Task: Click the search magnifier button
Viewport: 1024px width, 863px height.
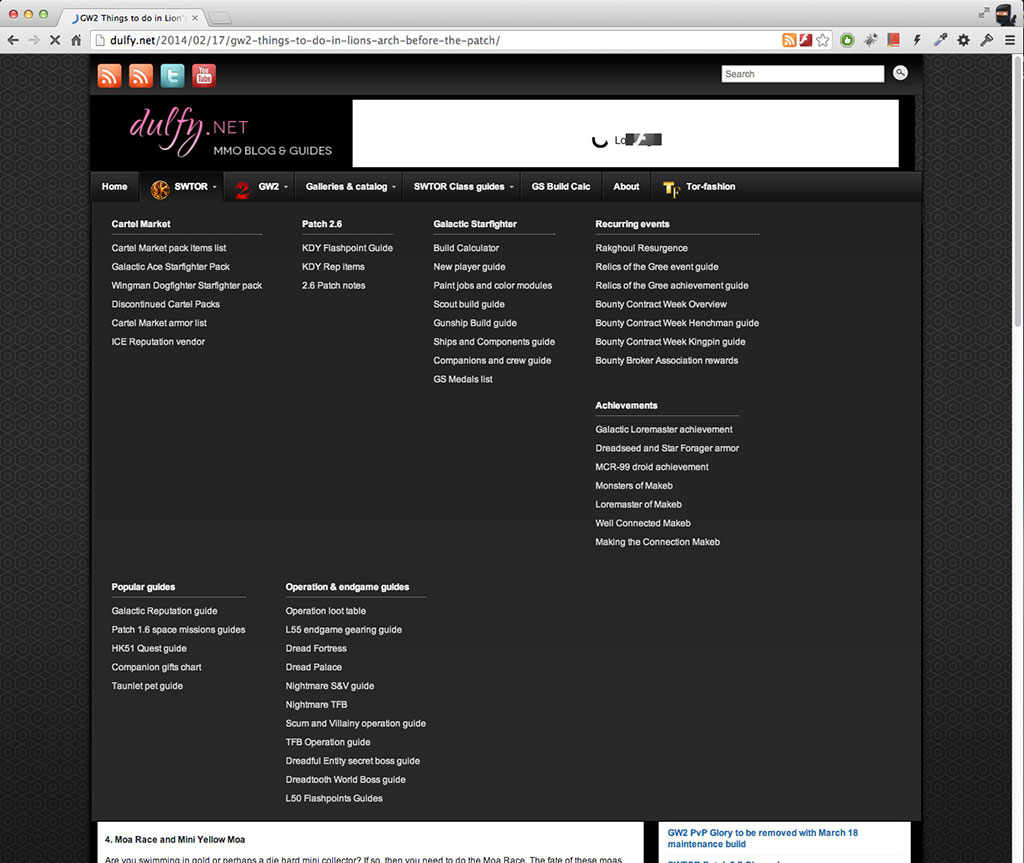Action: point(900,73)
